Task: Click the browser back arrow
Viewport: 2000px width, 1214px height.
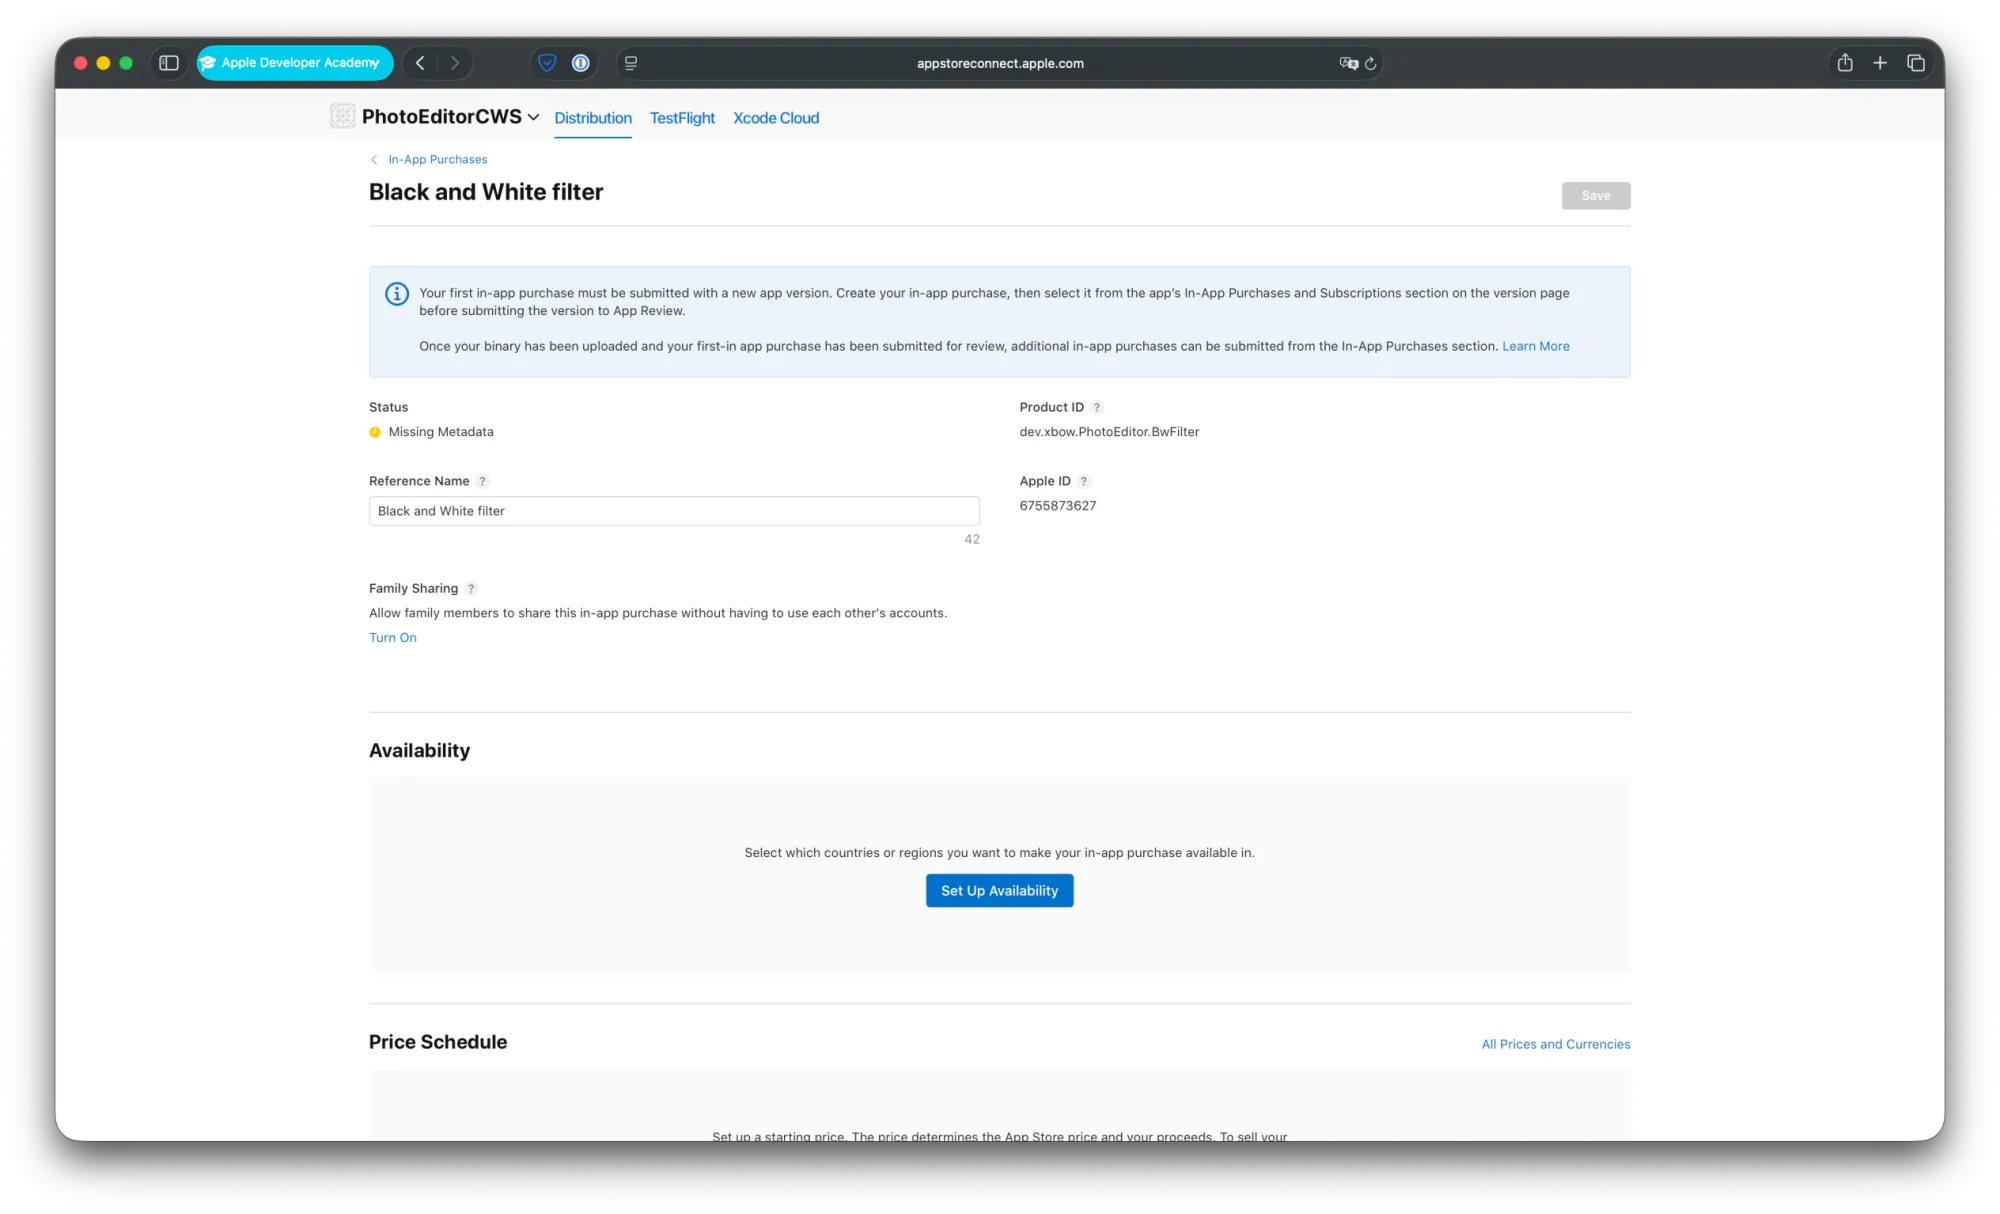Action: pos(421,63)
